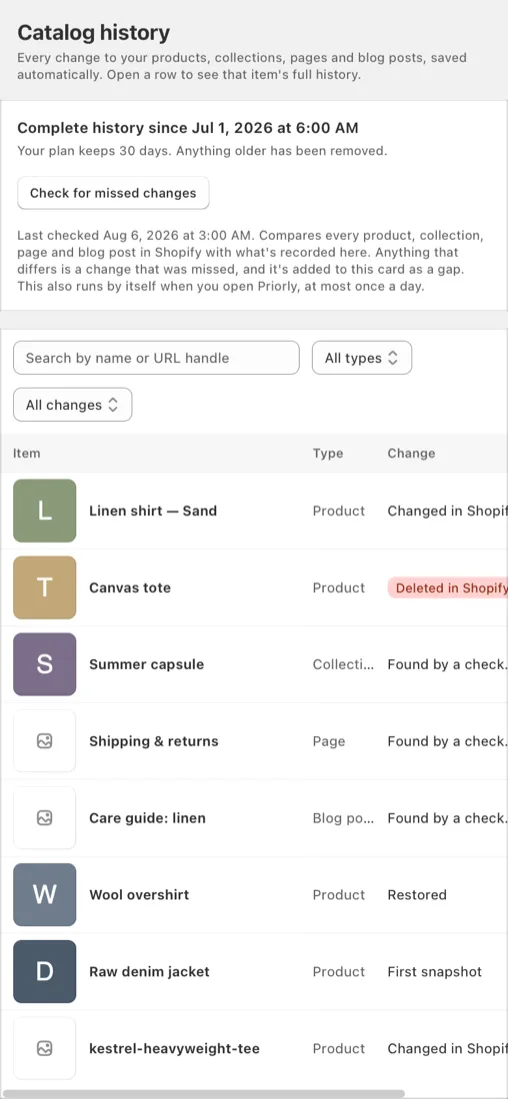Click the purple S Summer capsule thumbnail
This screenshot has height=1099, width=508.
[44, 664]
